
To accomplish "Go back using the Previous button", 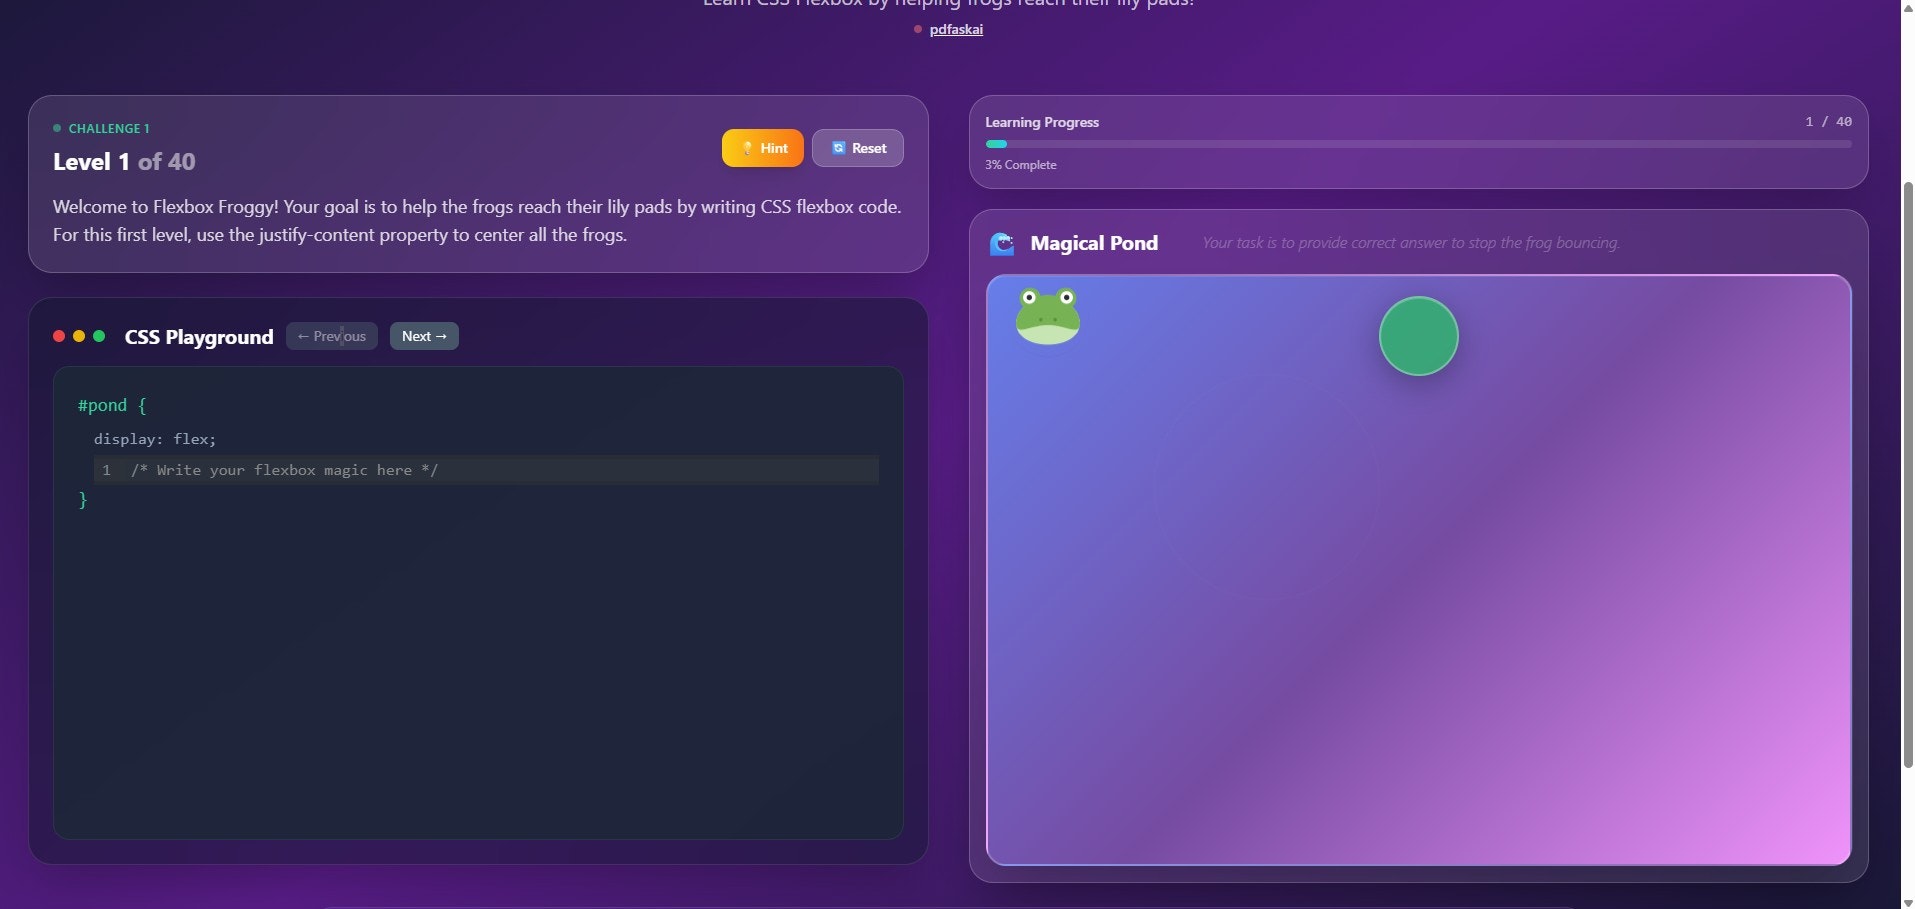I will click(x=331, y=336).
